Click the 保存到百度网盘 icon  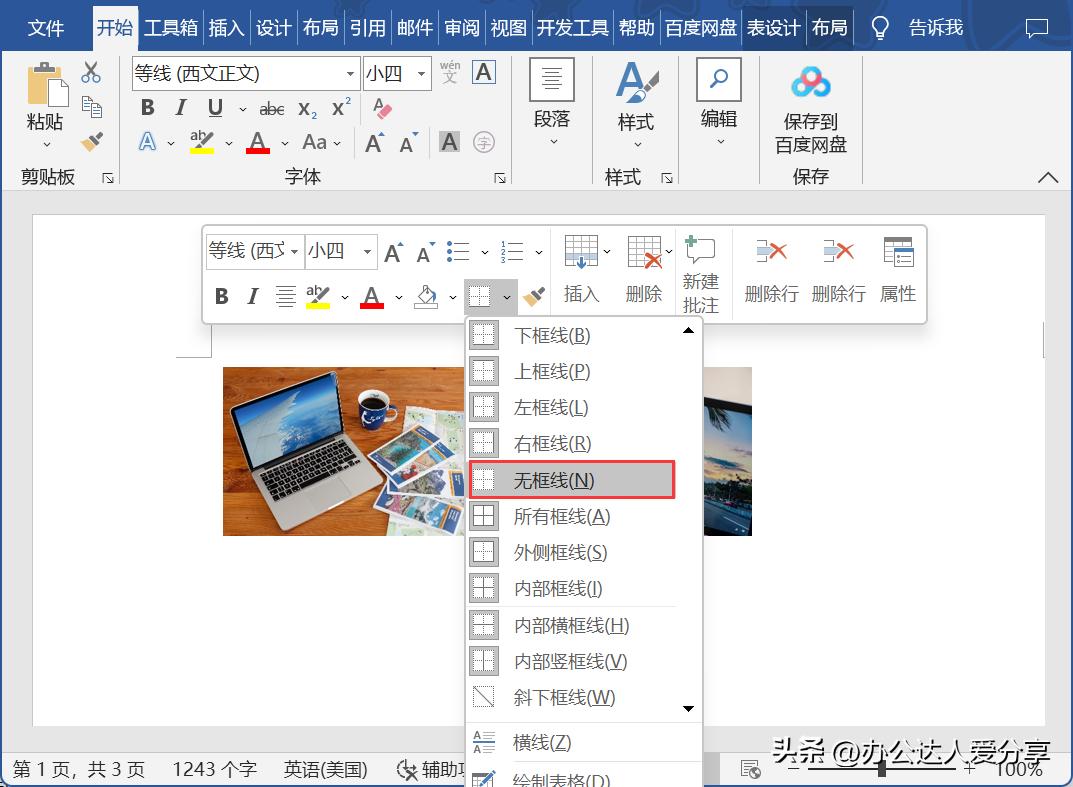810,82
